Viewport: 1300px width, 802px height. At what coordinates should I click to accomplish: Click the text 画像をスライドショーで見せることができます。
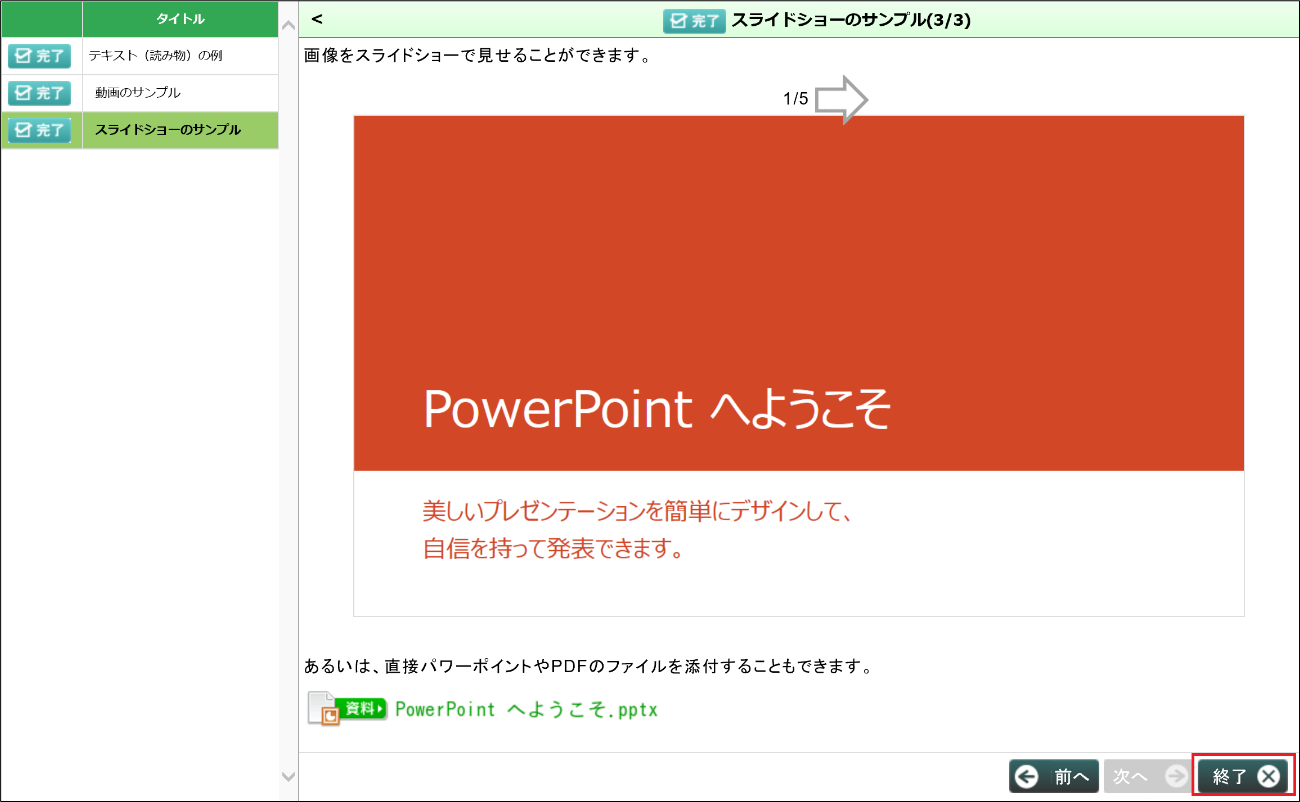(478, 56)
